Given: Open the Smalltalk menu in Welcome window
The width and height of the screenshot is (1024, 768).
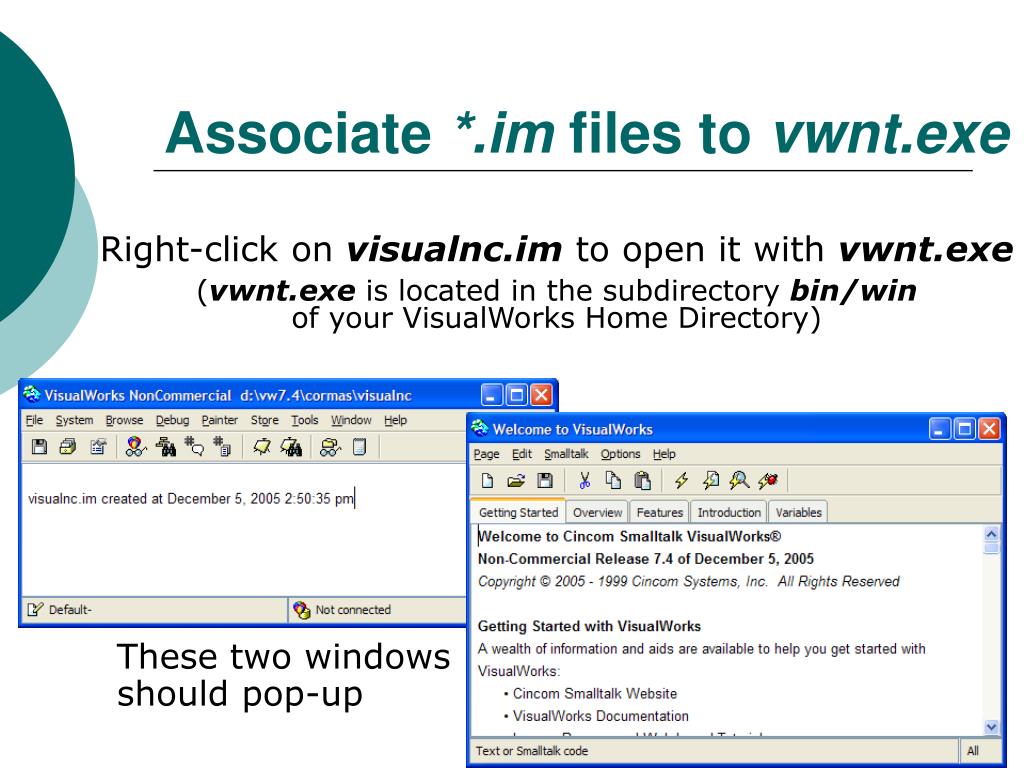Looking at the screenshot, I should [x=566, y=454].
